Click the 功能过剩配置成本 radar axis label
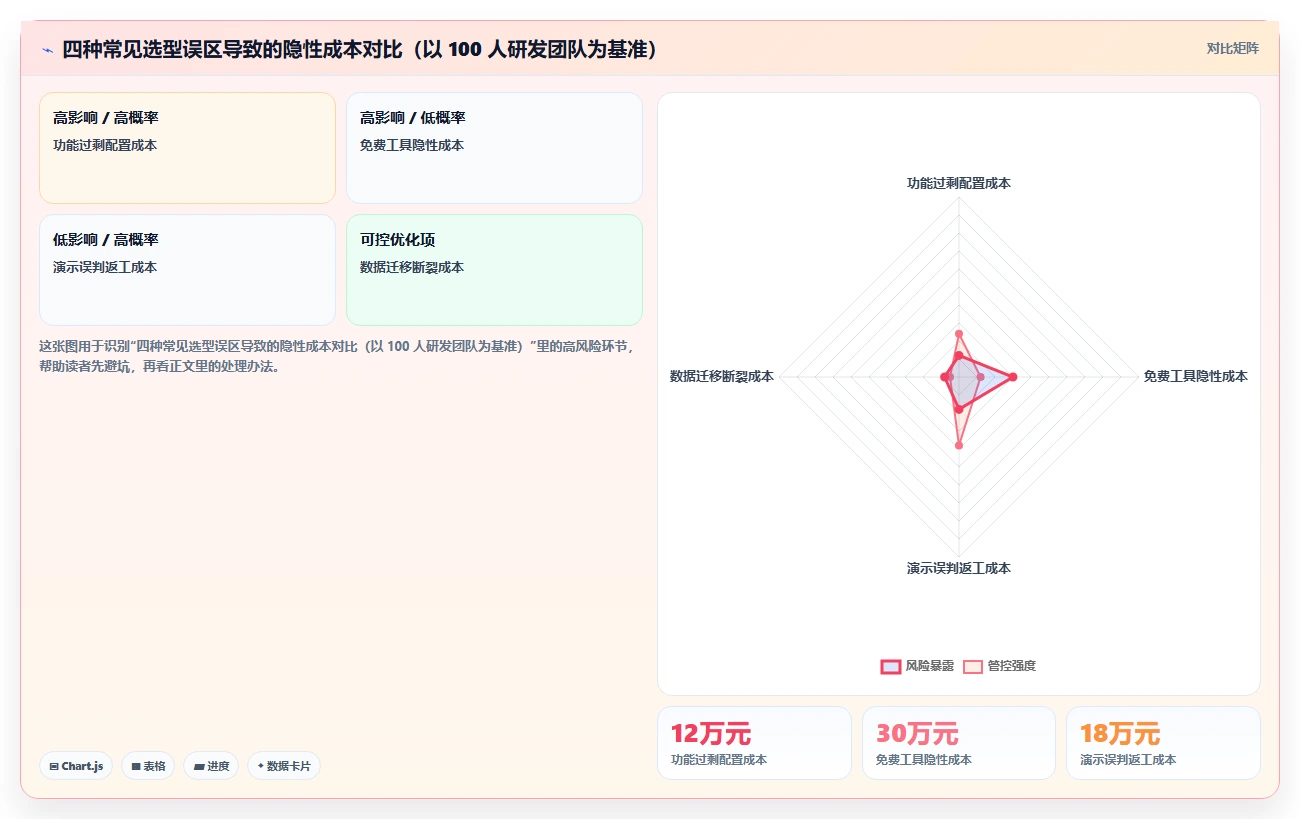Viewport: 1300px width, 819px height. tap(959, 183)
